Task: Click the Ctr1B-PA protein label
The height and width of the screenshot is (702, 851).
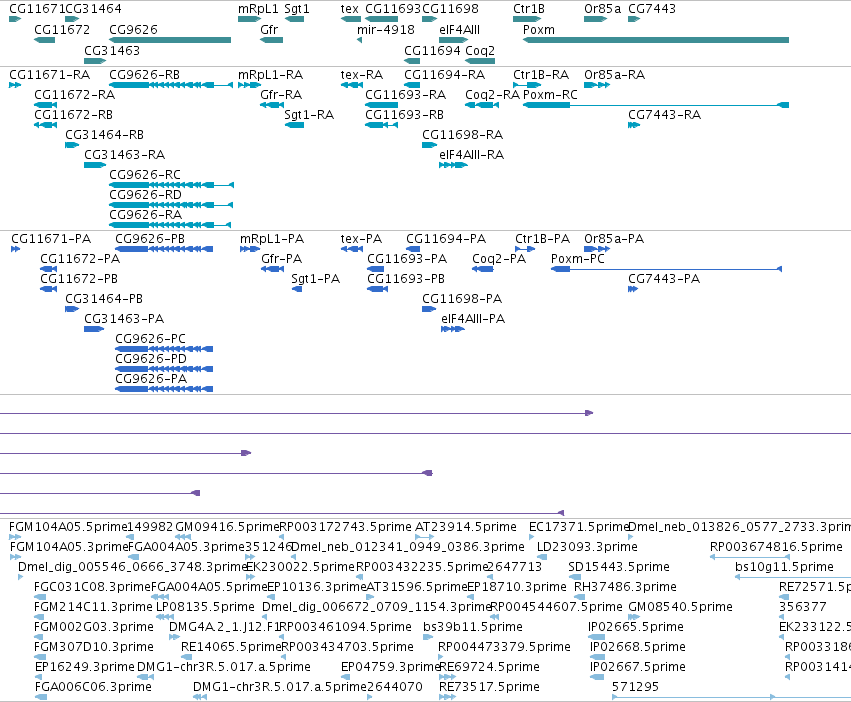Action: point(542,238)
